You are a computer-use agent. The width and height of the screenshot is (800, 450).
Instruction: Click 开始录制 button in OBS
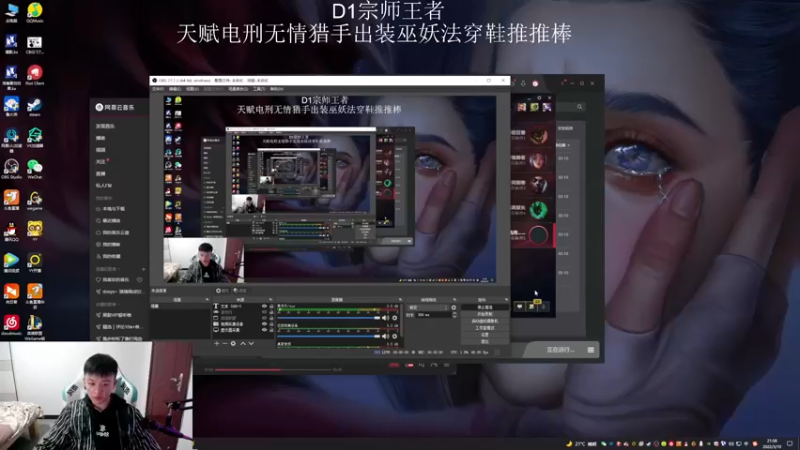(485, 314)
